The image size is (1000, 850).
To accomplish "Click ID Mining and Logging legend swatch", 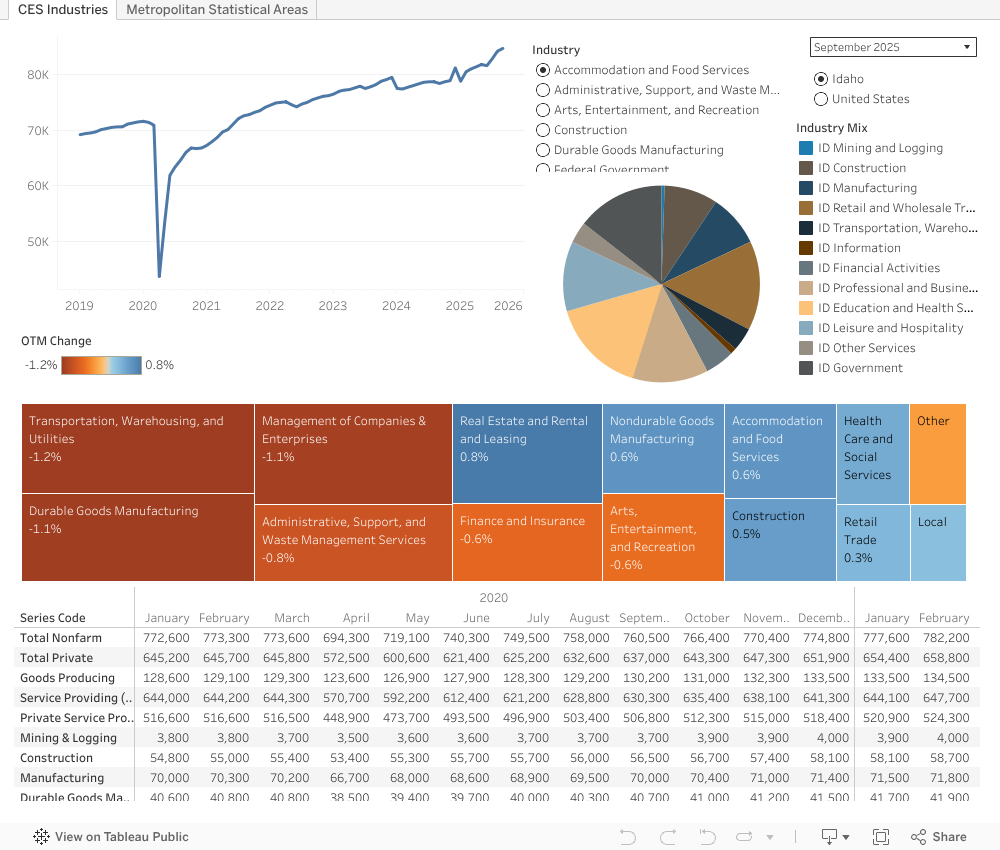I will [x=806, y=148].
